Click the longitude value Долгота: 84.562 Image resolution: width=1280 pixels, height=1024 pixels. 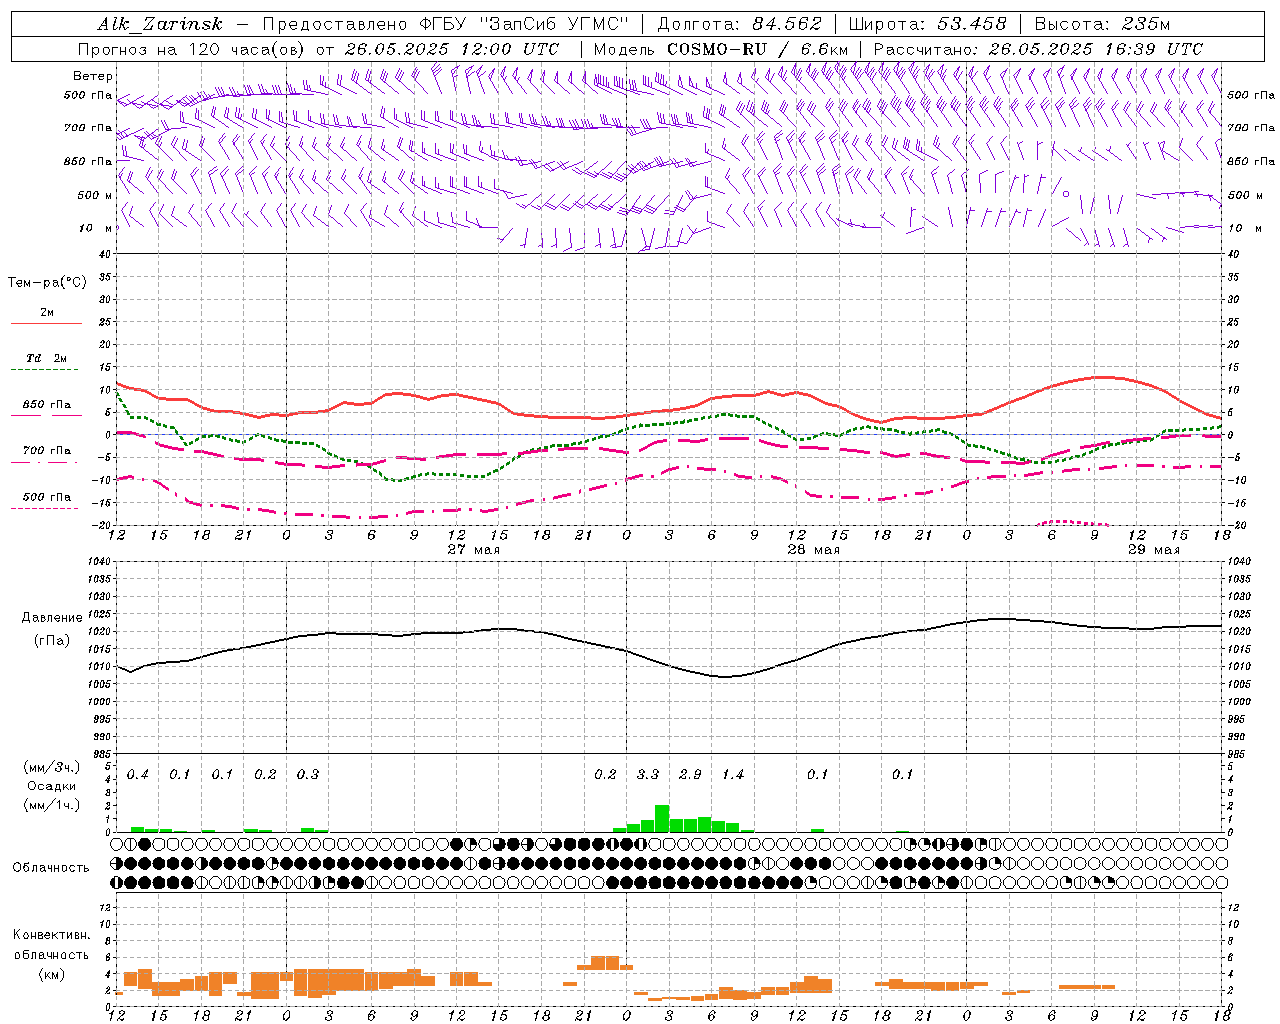(x=739, y=24)
